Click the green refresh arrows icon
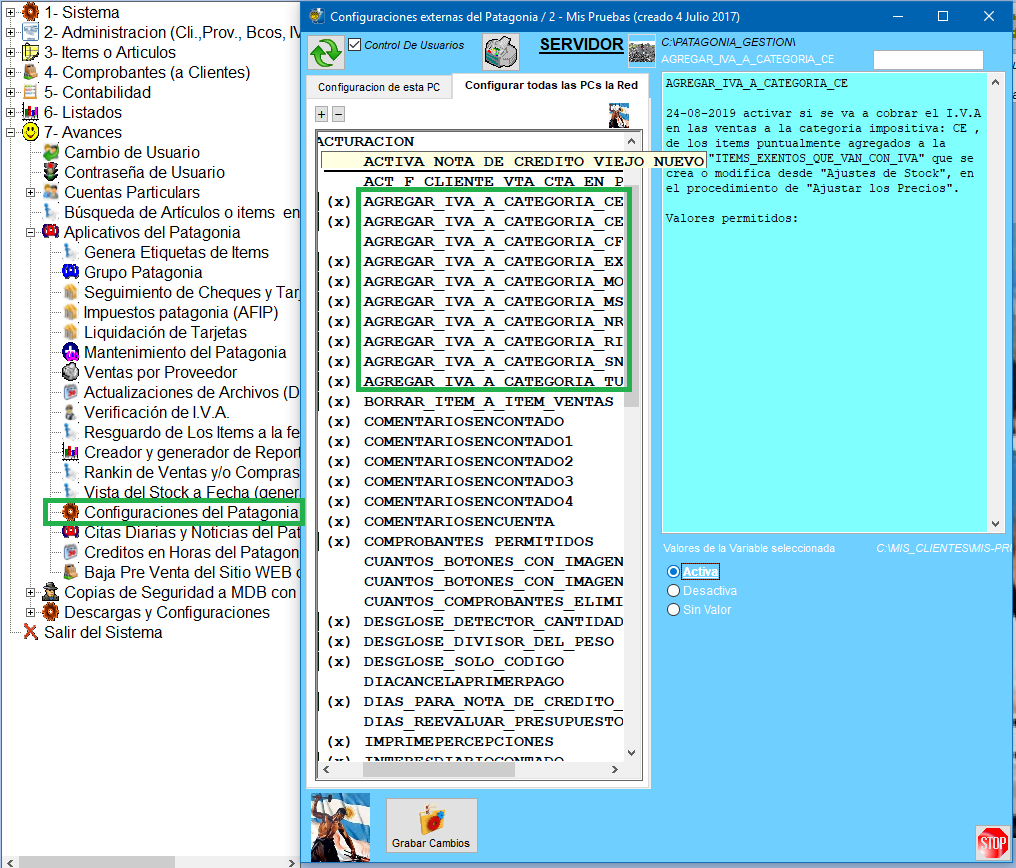Screen dimensions: 1016x868 [325, 52]
